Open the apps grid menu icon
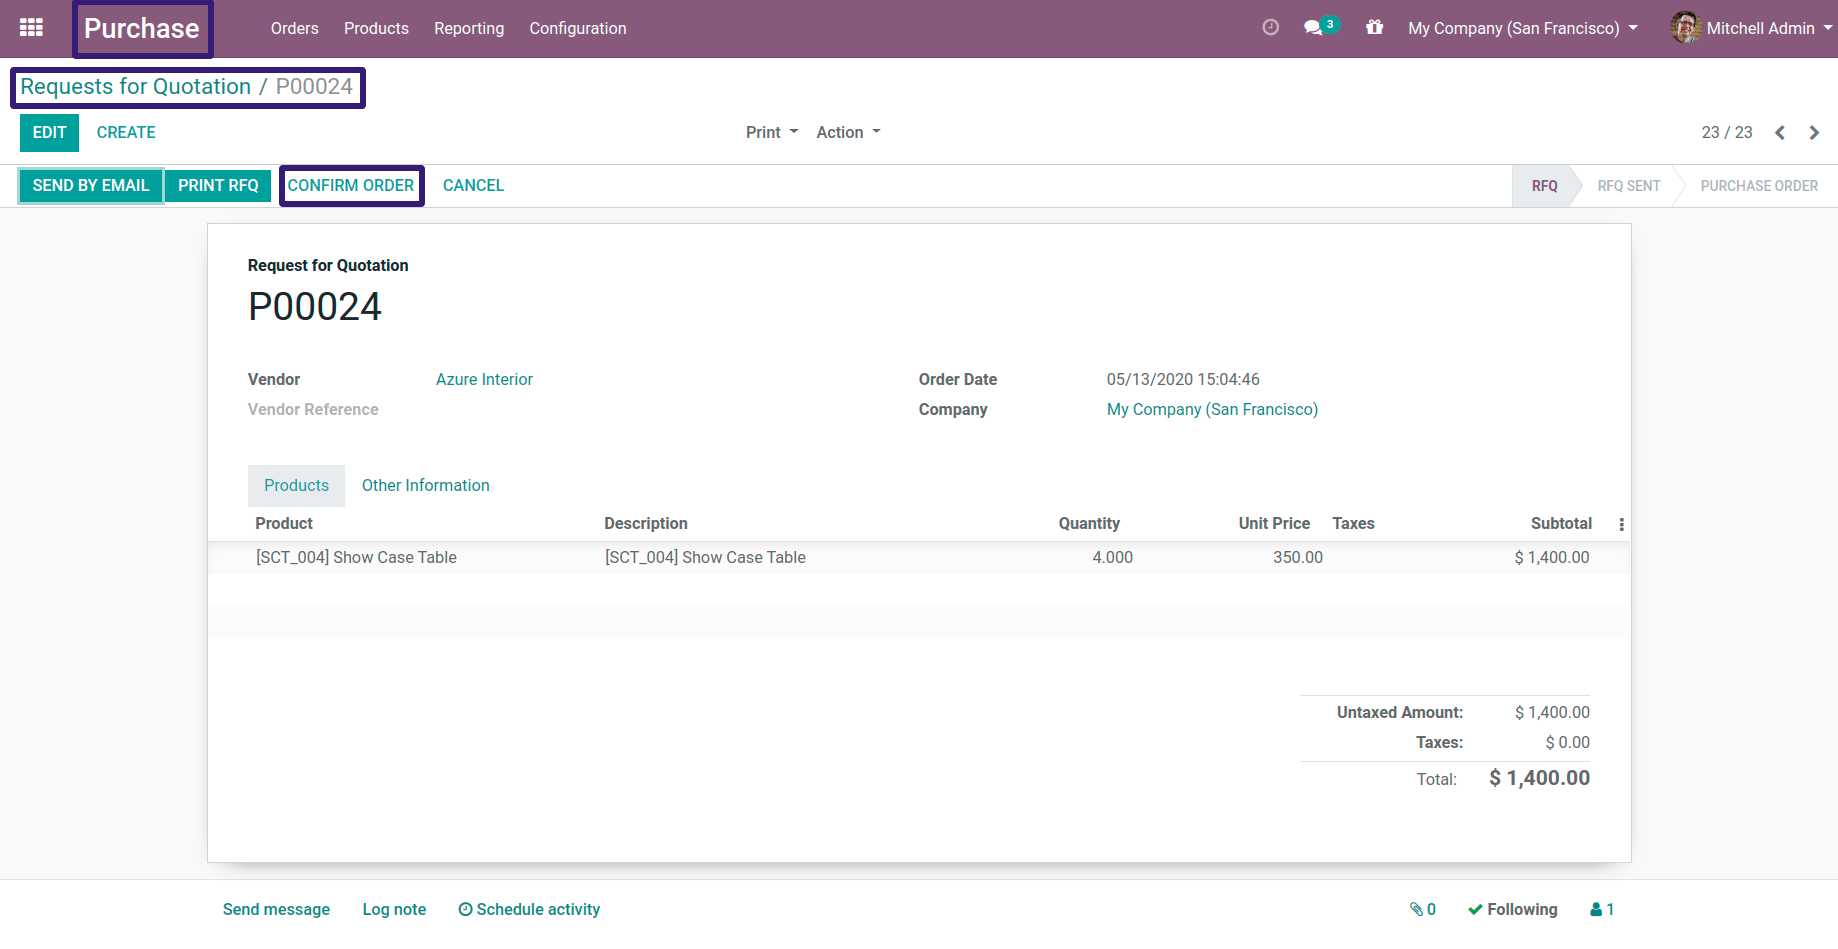 coord(31,28)
